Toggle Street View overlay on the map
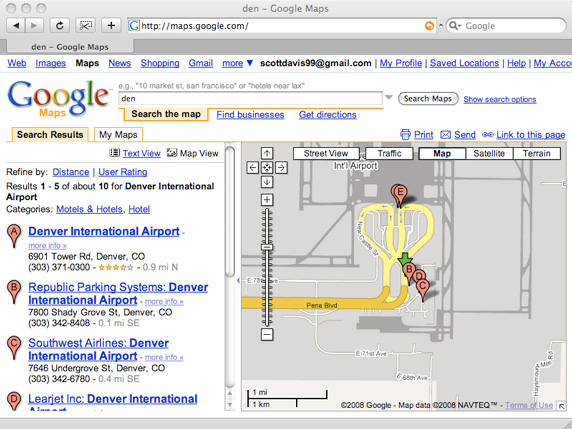Image resolution: width=572 pixels, height=429 pixels. coord(326,154)
